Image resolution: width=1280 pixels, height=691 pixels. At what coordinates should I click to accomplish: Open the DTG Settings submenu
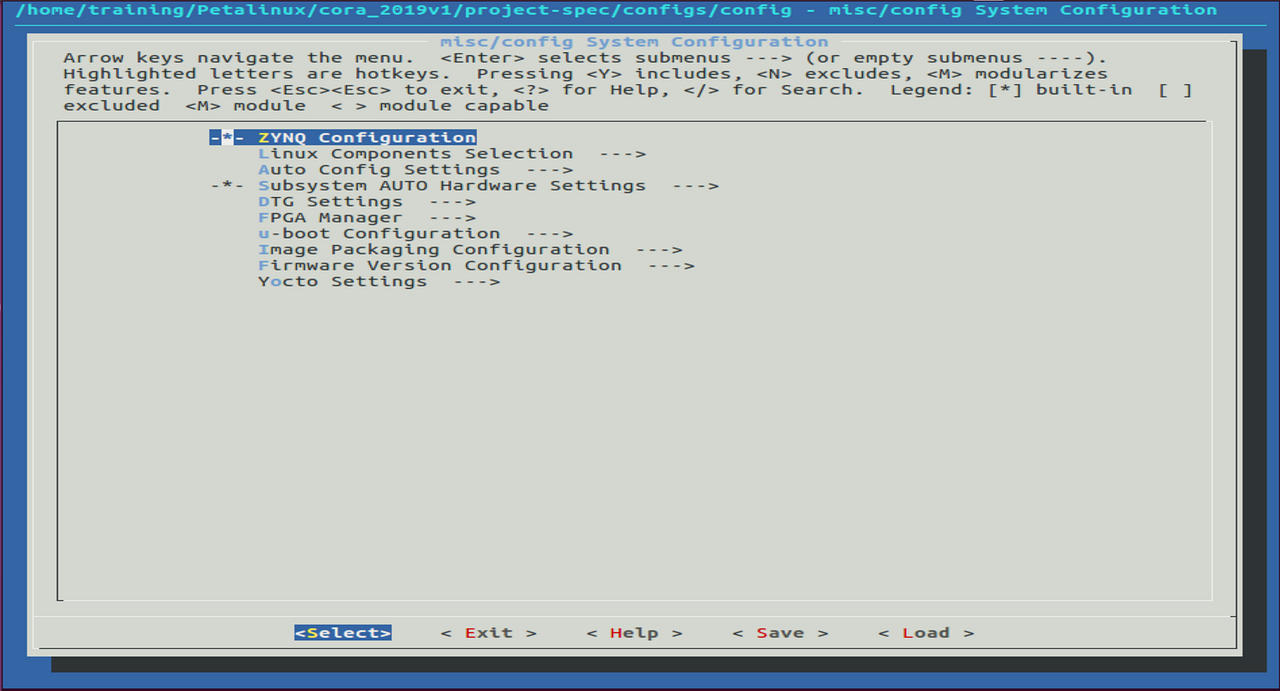pyautogui.click(x=330, y=201)
